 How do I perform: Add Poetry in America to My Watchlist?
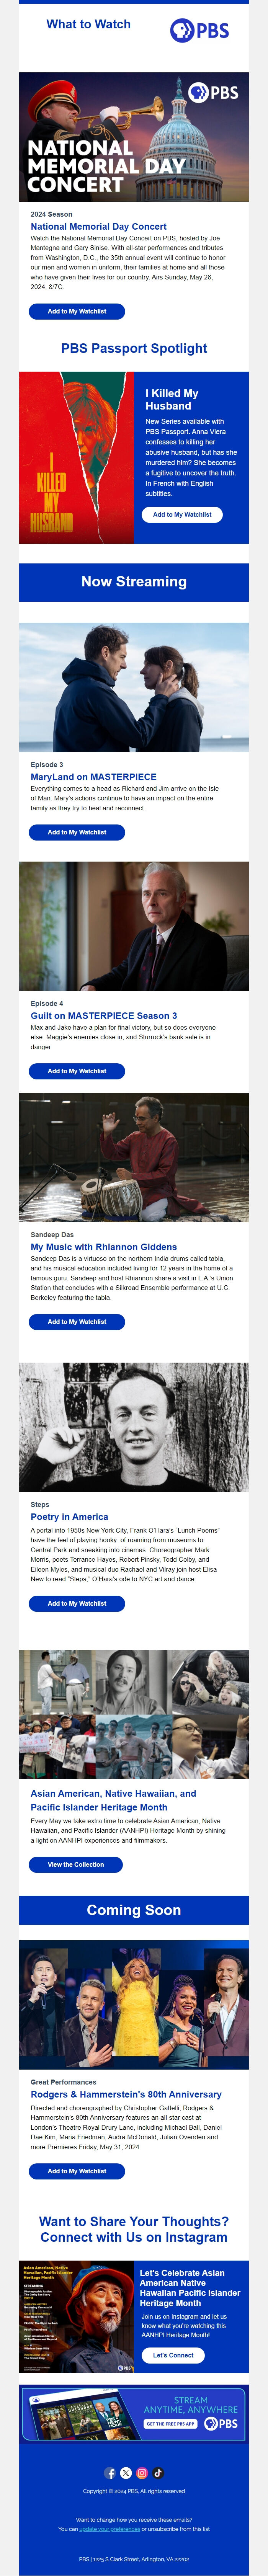click(x=77, y=1603)
